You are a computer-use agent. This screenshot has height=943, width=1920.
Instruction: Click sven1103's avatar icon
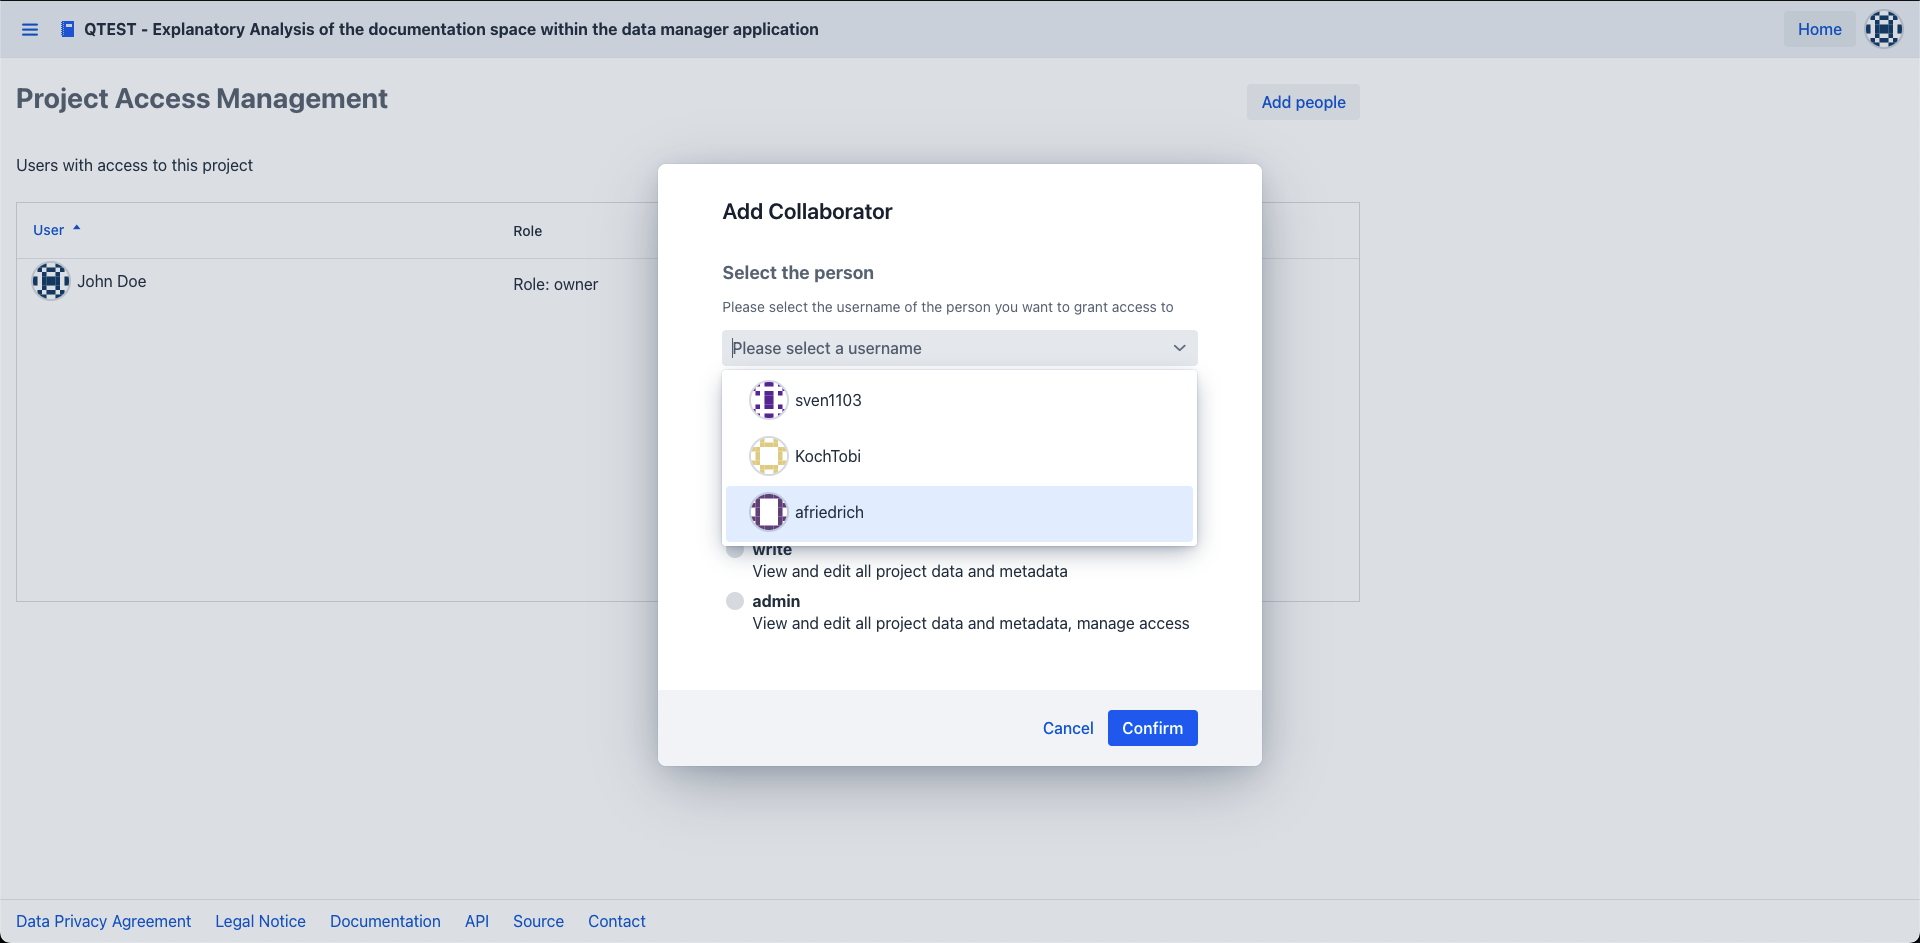pyautogui.click(x=768, y=400)
